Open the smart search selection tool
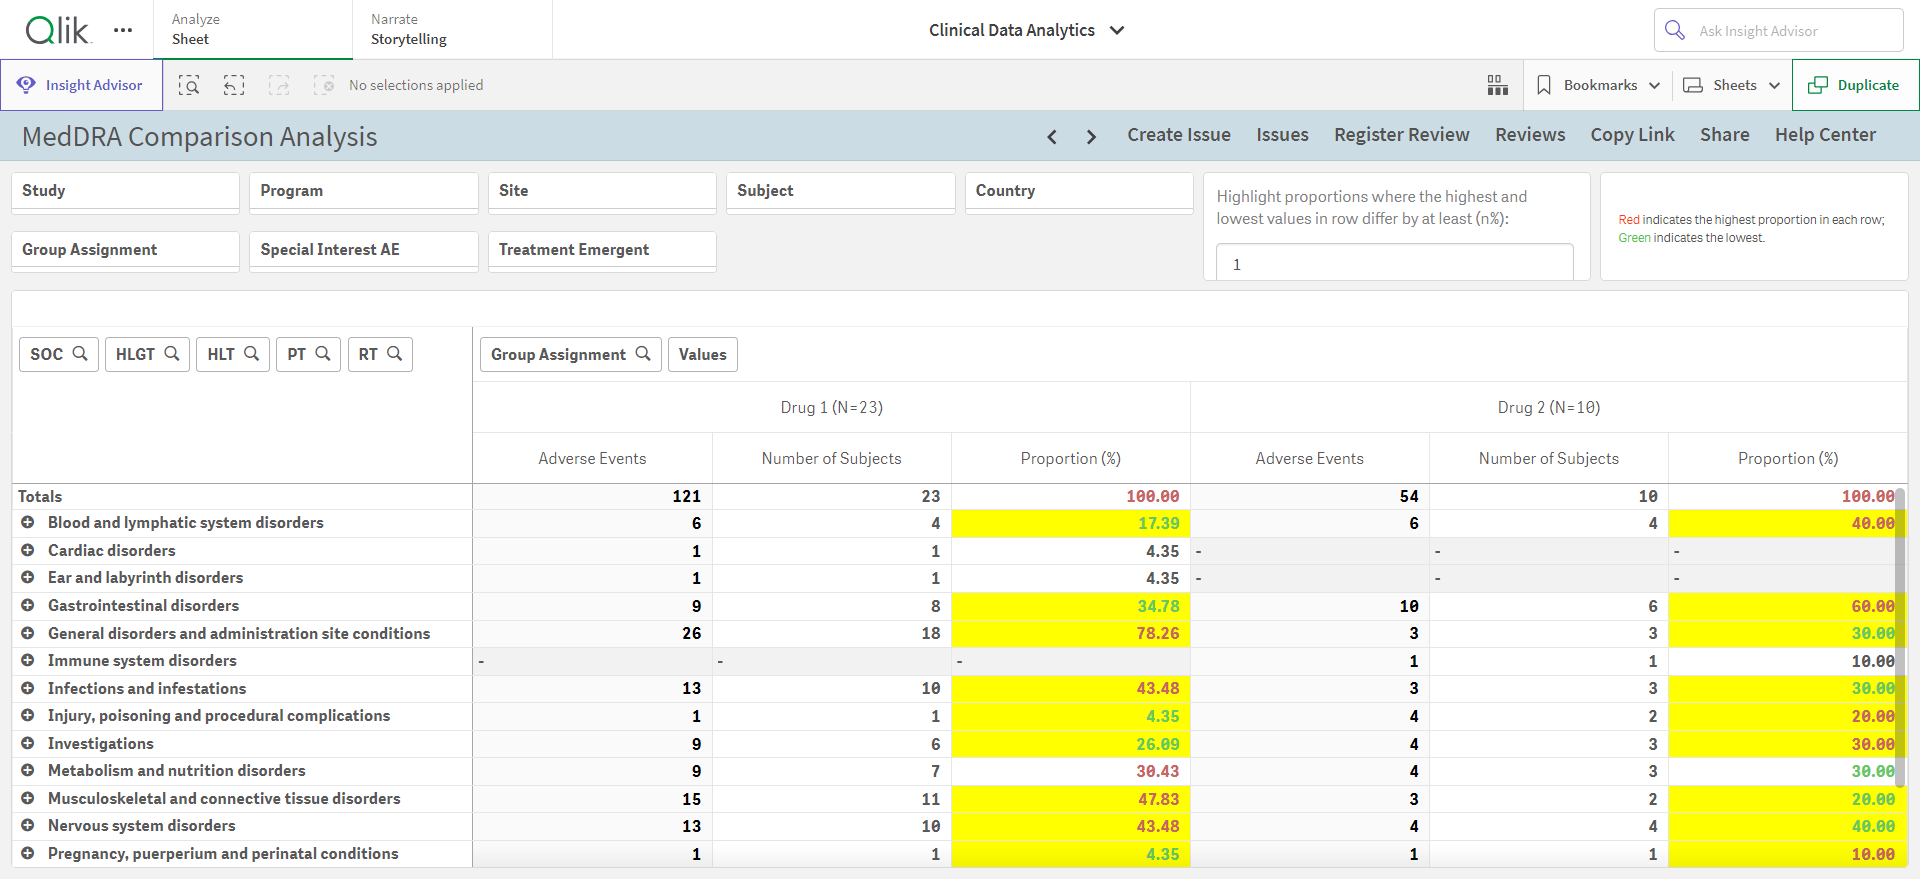Screen dimensions: 1920x879 click(189, 85)
